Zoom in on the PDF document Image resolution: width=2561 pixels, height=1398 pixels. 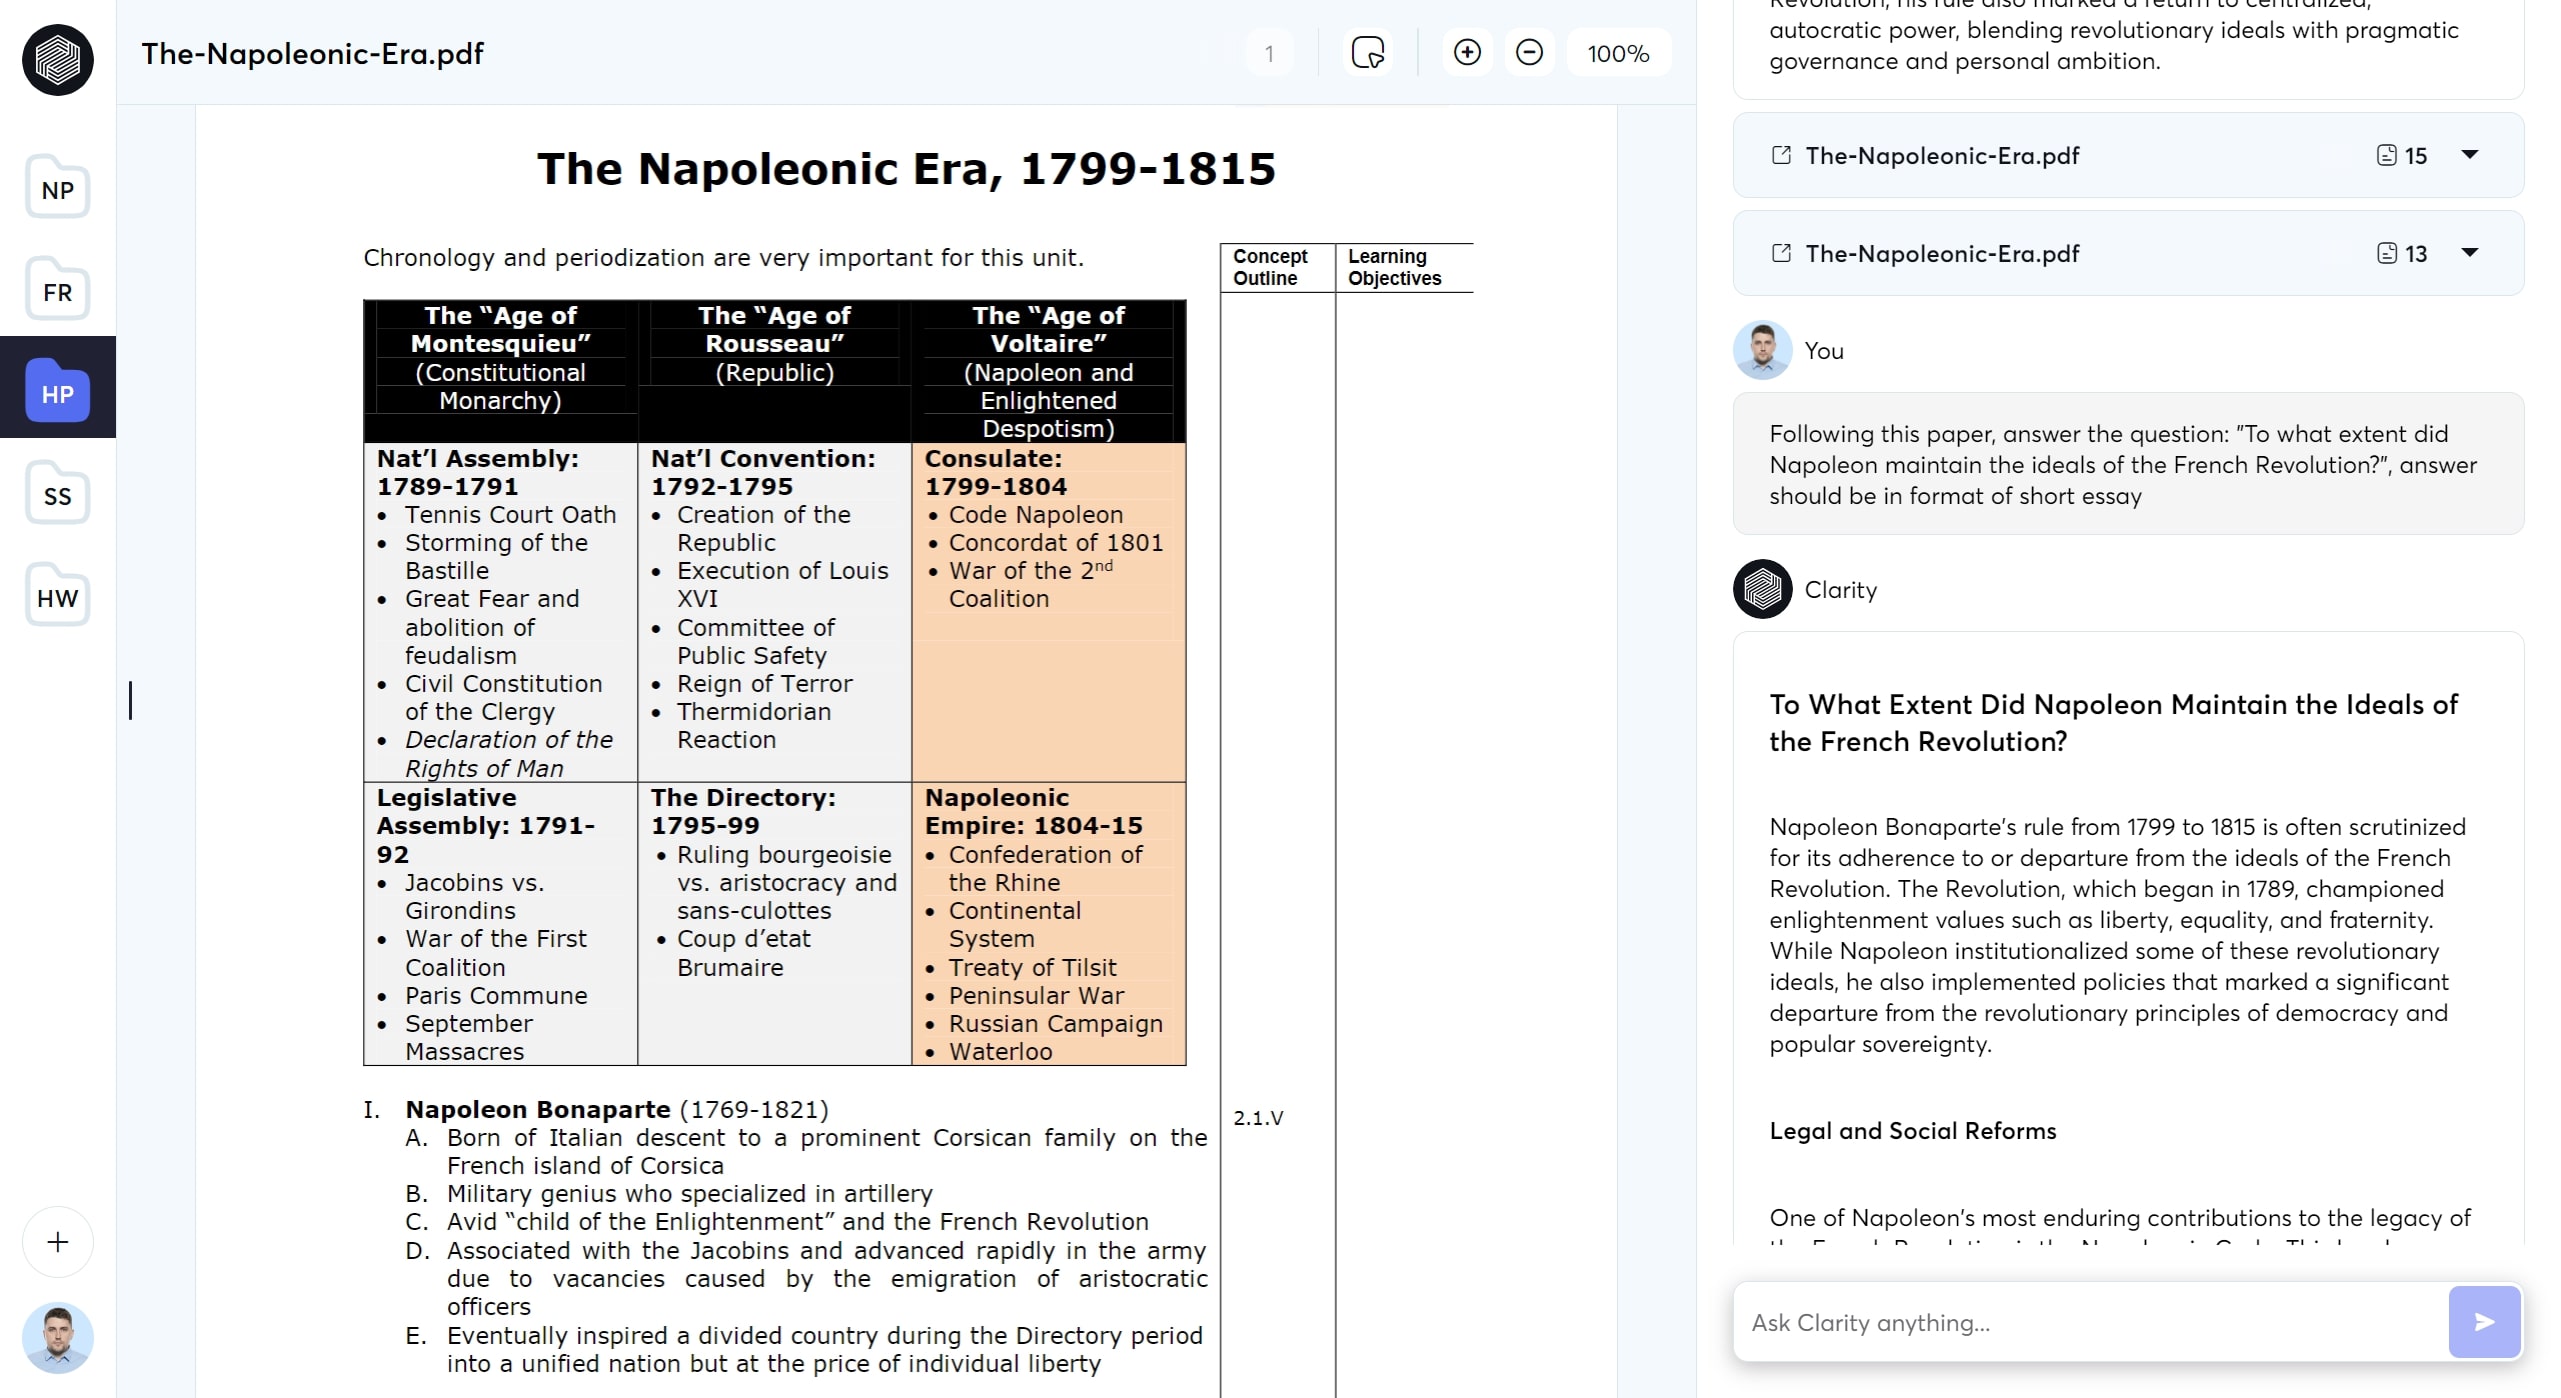1466,53
